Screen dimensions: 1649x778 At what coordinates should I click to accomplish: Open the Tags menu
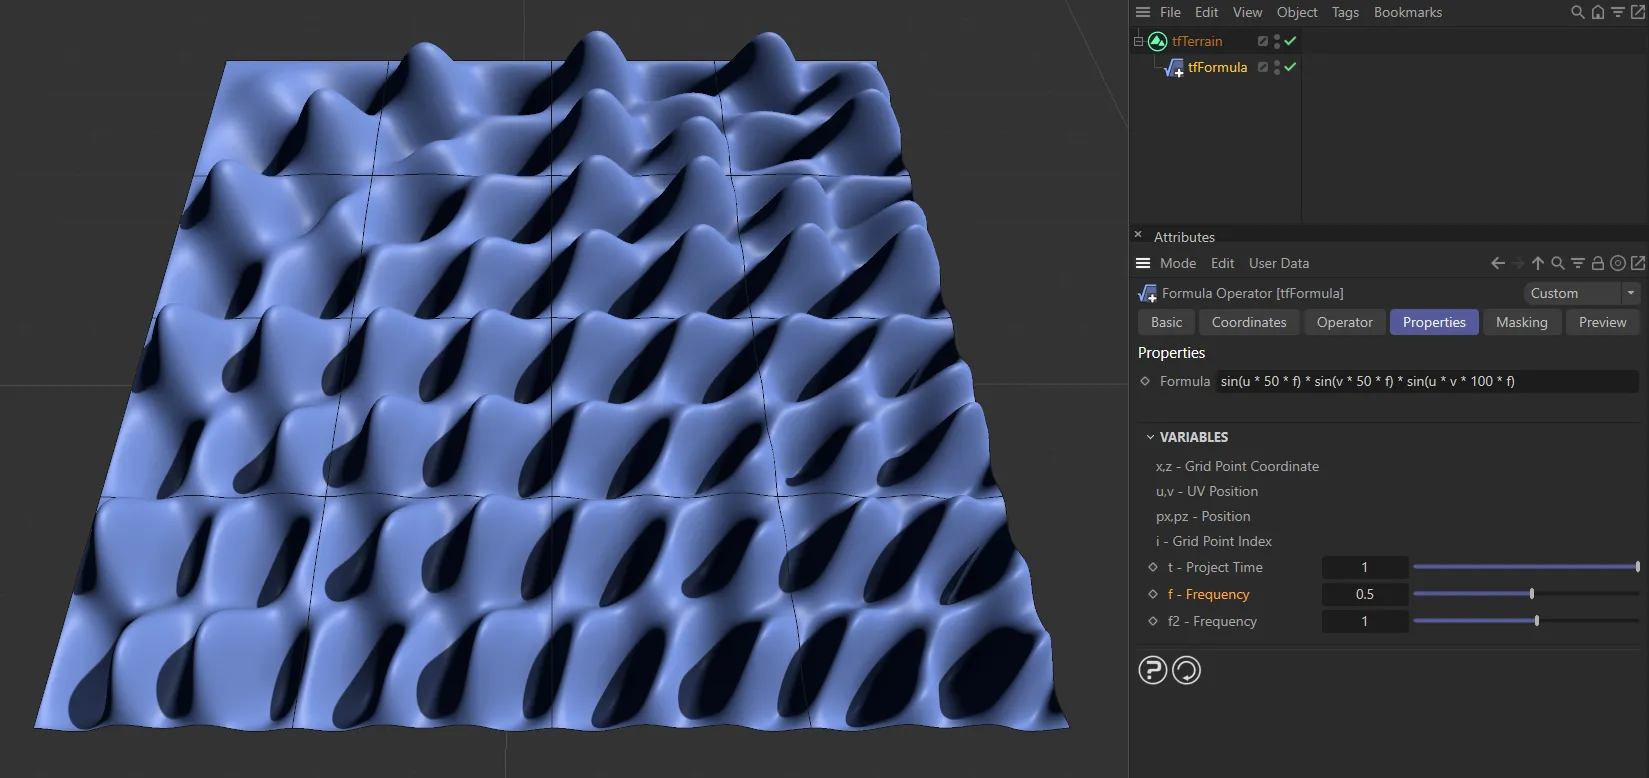tap(1345, 12)
